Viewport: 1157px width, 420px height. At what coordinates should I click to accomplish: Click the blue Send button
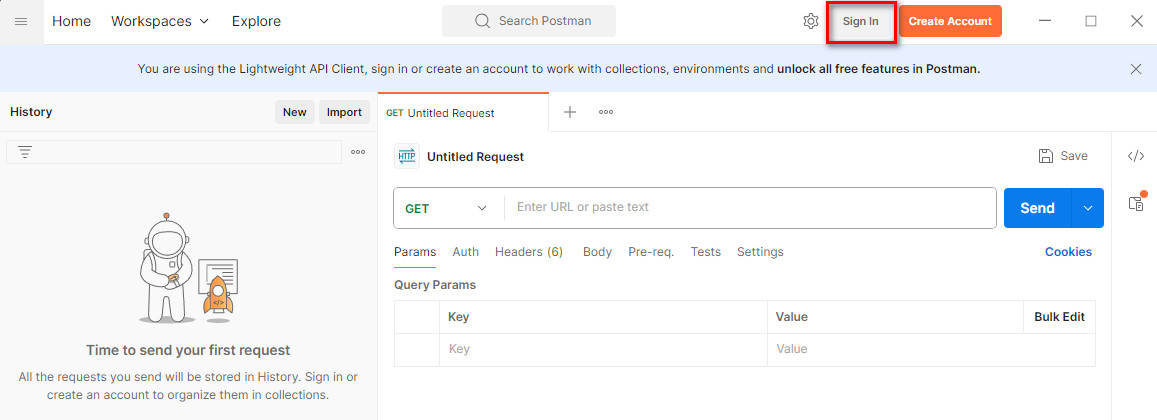[x=1037, y=208]
